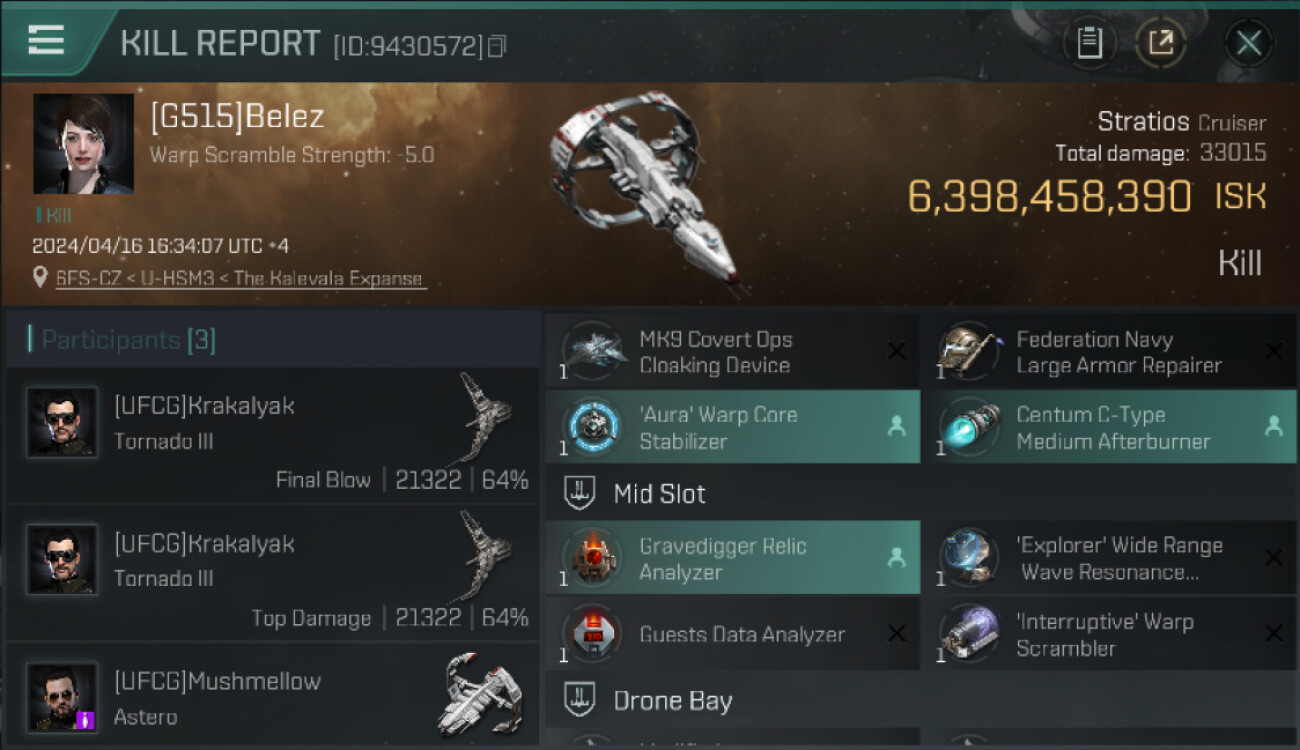Share the kill report externally
This screenshot has width=1300, height=750.
(1161, 43)
